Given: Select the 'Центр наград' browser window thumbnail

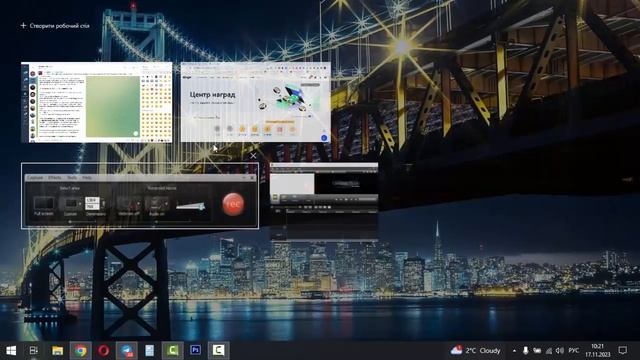Looking at the screenshot, I should [256, 102].
